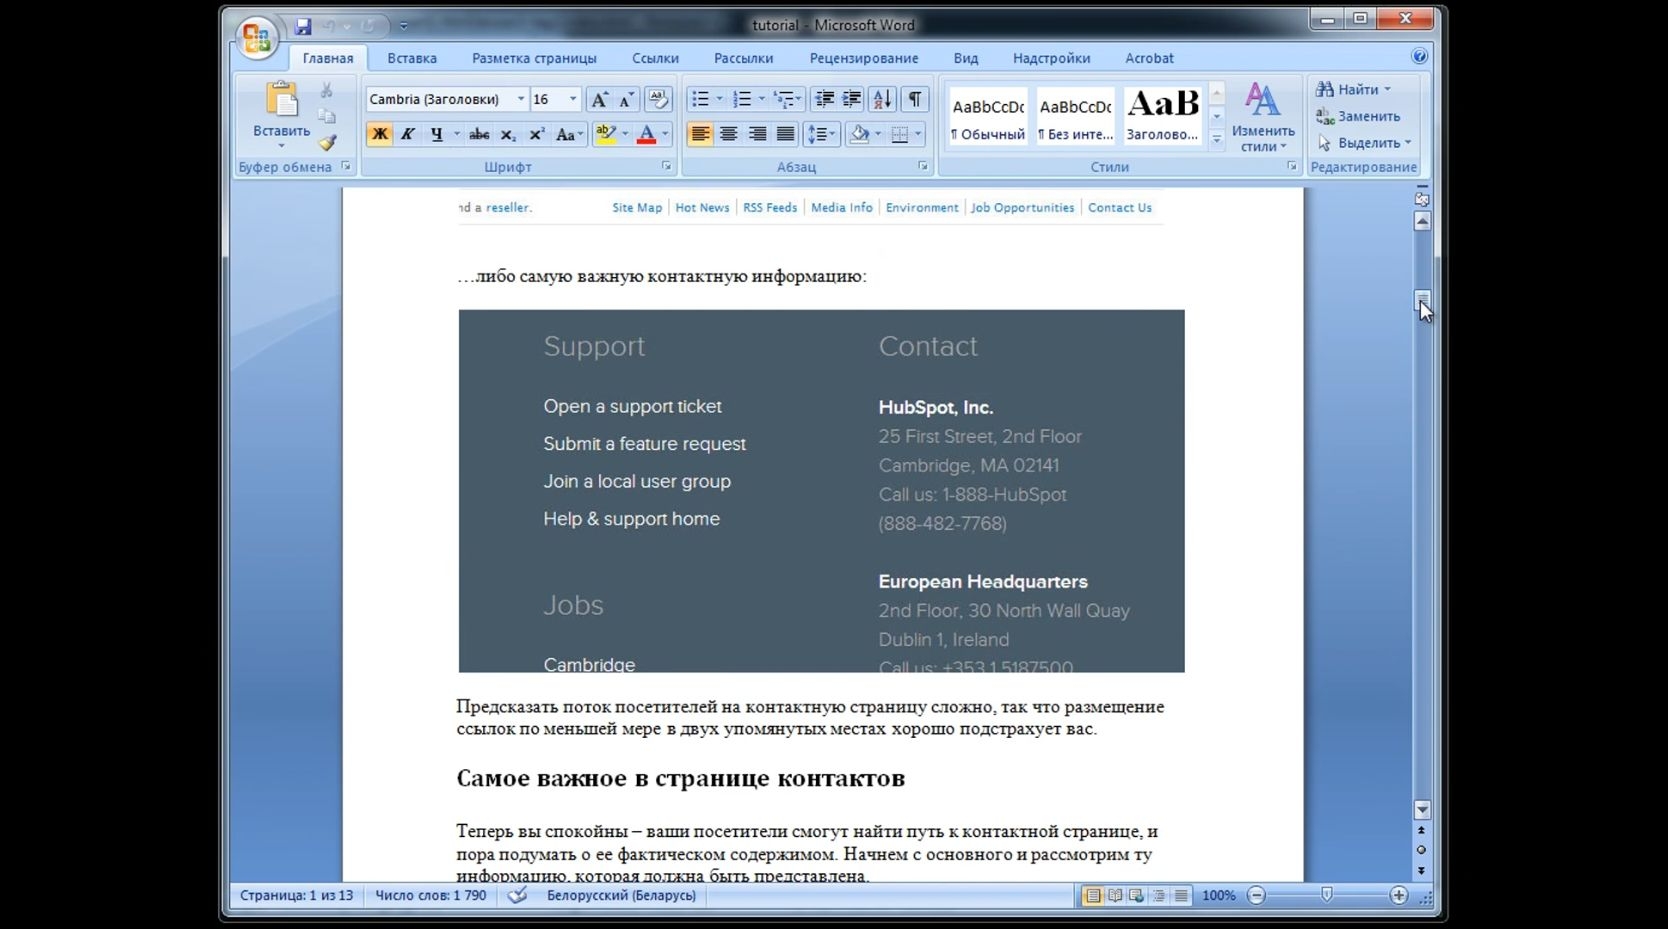
Task: Apply the Заголовок heading style
Action: point(1162,116)
